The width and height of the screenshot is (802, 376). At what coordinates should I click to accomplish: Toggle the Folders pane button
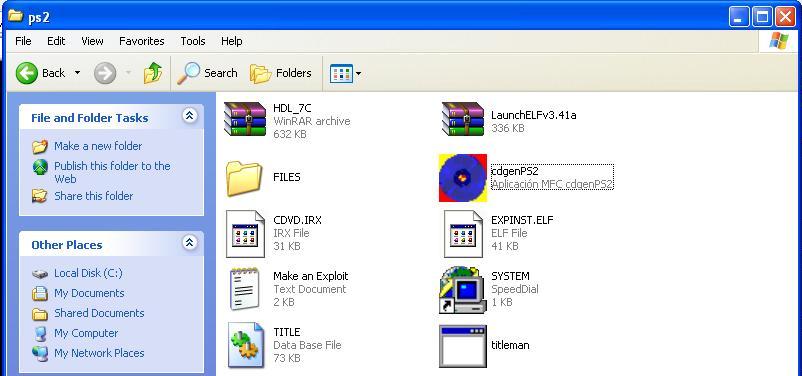(x=281, y=73)
